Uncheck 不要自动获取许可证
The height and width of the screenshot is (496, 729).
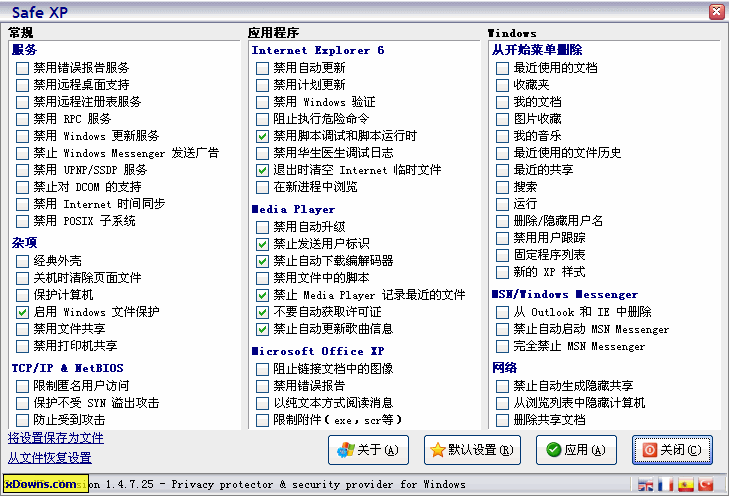point(262,312)
